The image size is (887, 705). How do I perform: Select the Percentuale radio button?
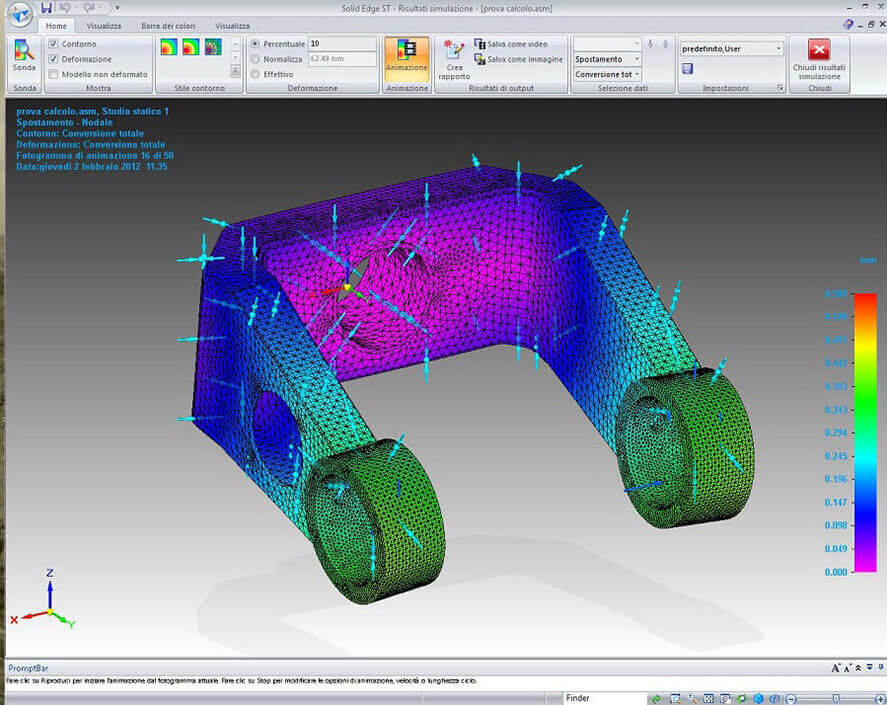(x=255, y=44)
